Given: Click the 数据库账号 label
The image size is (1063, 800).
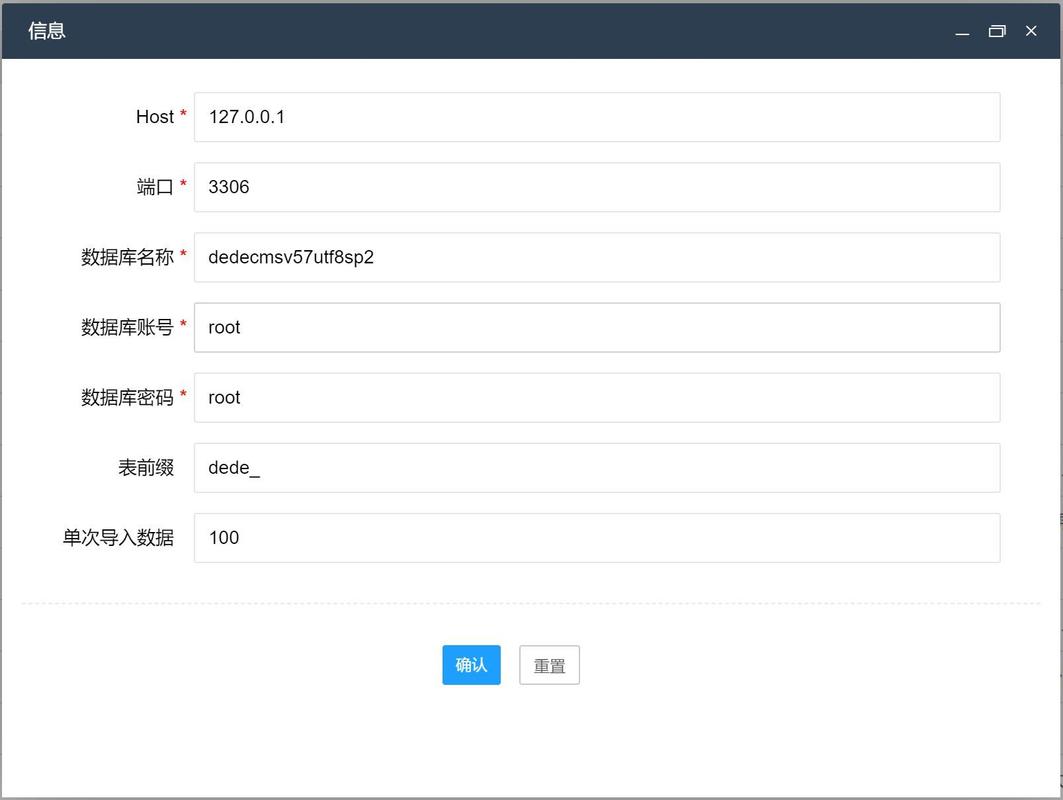Looking at the screenshot, I should click(x=127, y=327).
